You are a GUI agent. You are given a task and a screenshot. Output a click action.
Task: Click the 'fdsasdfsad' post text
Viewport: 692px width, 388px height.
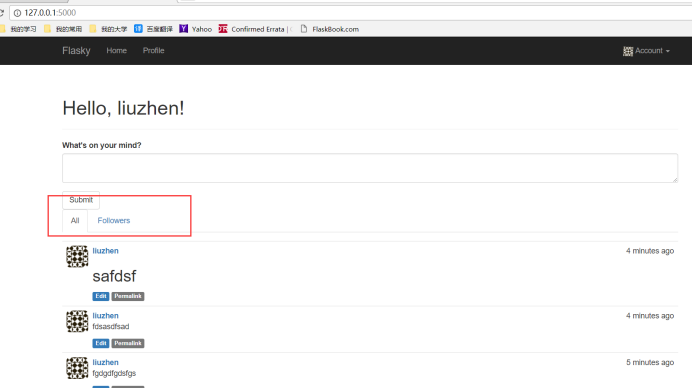pos(111,327)
